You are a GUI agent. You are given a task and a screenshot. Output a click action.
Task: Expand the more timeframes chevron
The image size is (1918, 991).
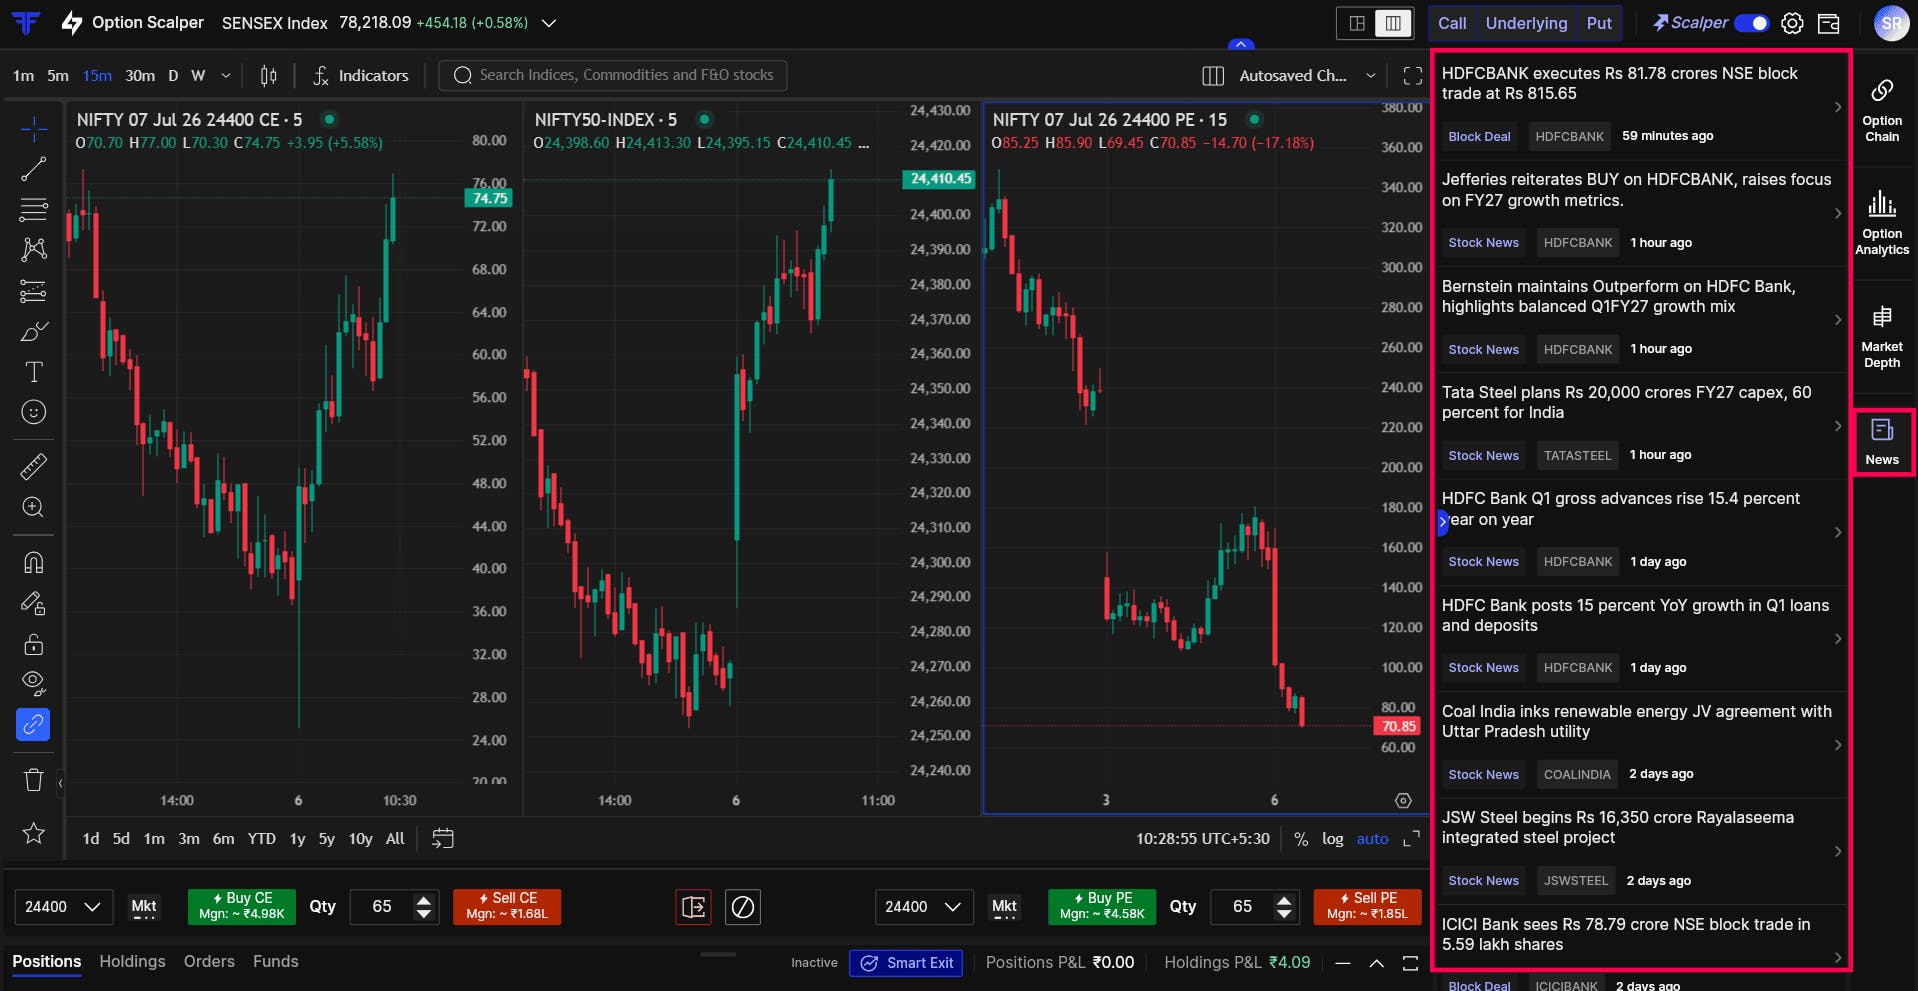pyautogui.click(x=226, y=76)
